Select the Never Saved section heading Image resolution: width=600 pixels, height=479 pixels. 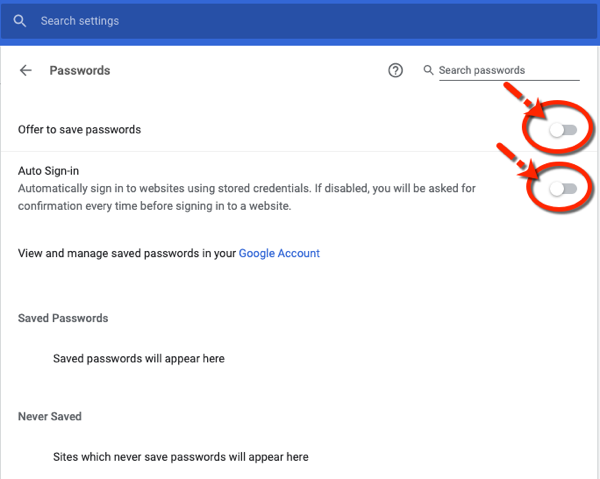[x=49, y=415]
